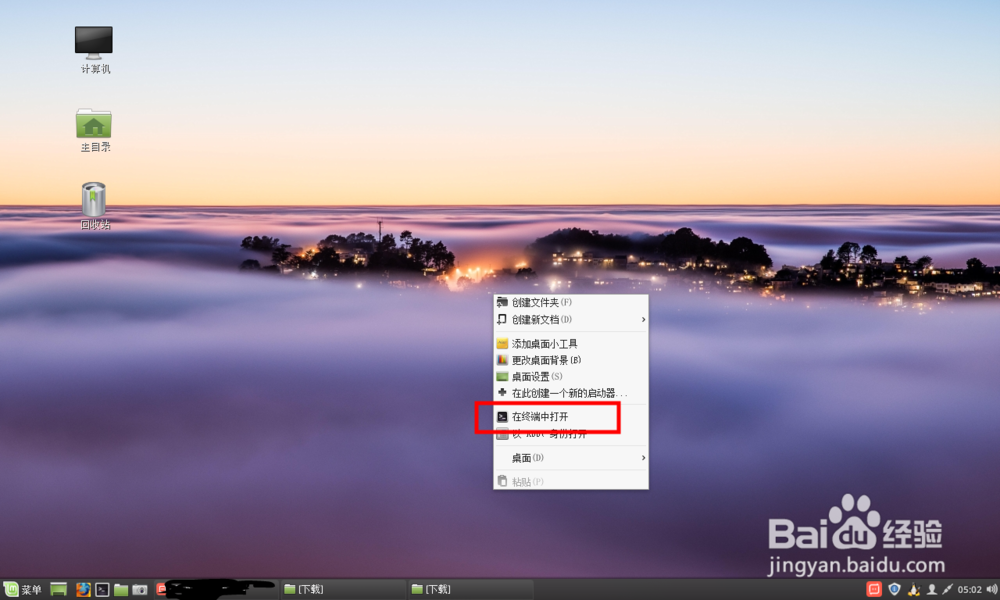This screenshot has height=600, width=1000.
Task: Click the network icon in the system tray
Action: (947, 589)
